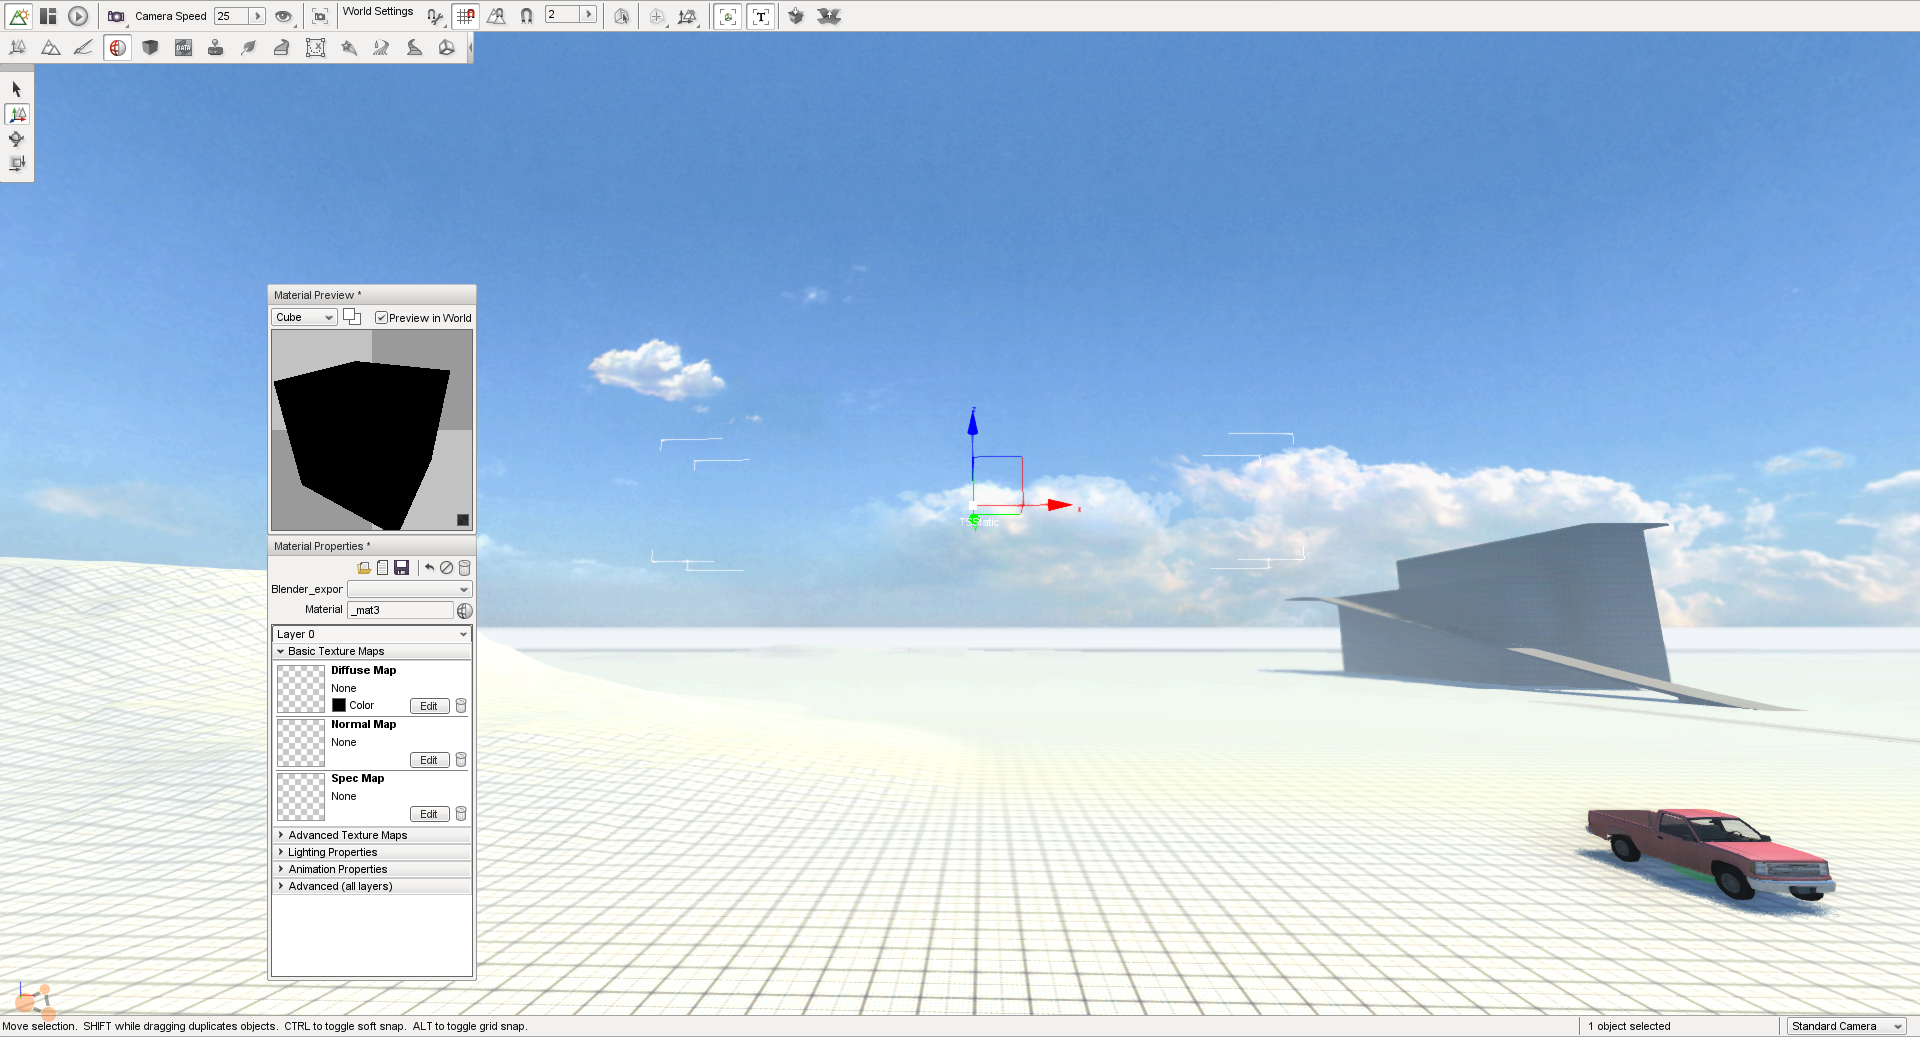Image resolution: width=1920 pixels, height=1037 pixels.
Task: Click the Diffuse Map texture thumbnail
Action: coord(301,689)
